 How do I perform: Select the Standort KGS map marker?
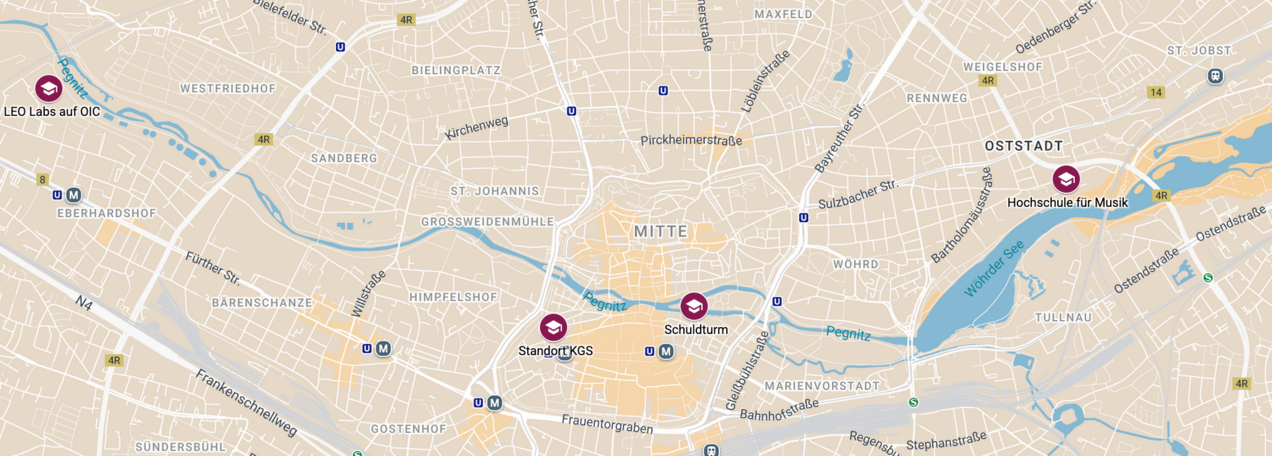[x=553, y=327]
